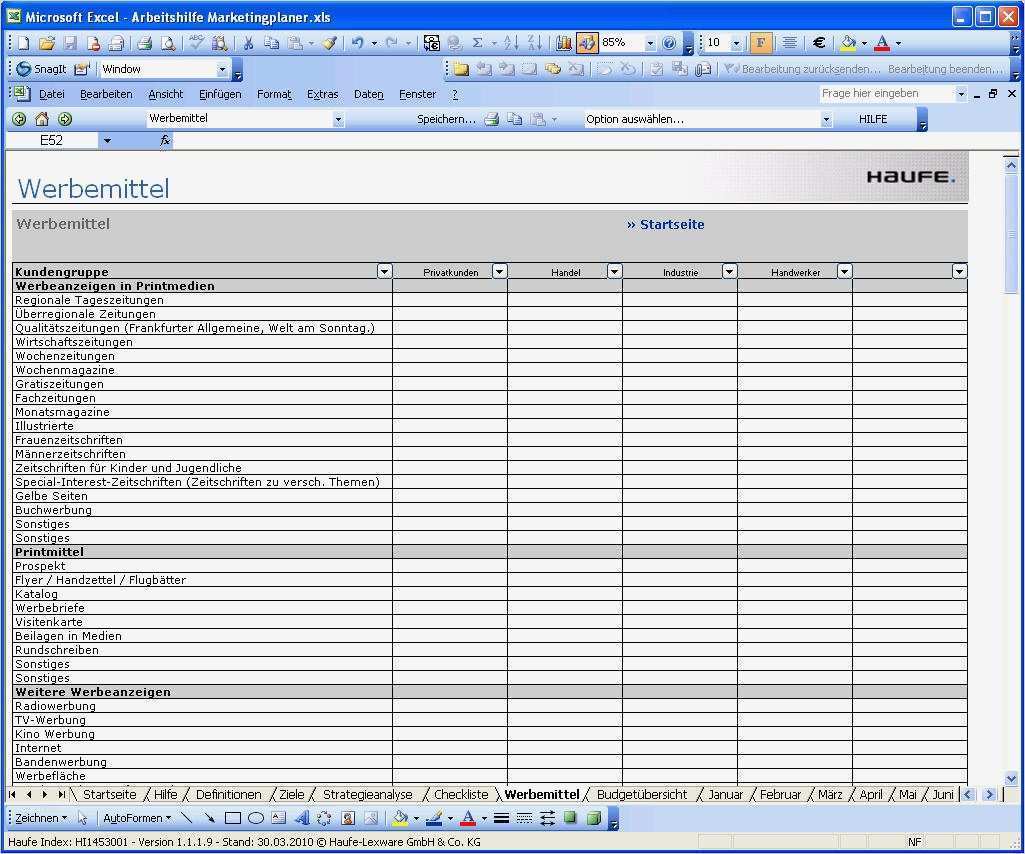Select the Spelling check icon
The width and height of the screenshot is (1025, 854).
pos(196,43)
